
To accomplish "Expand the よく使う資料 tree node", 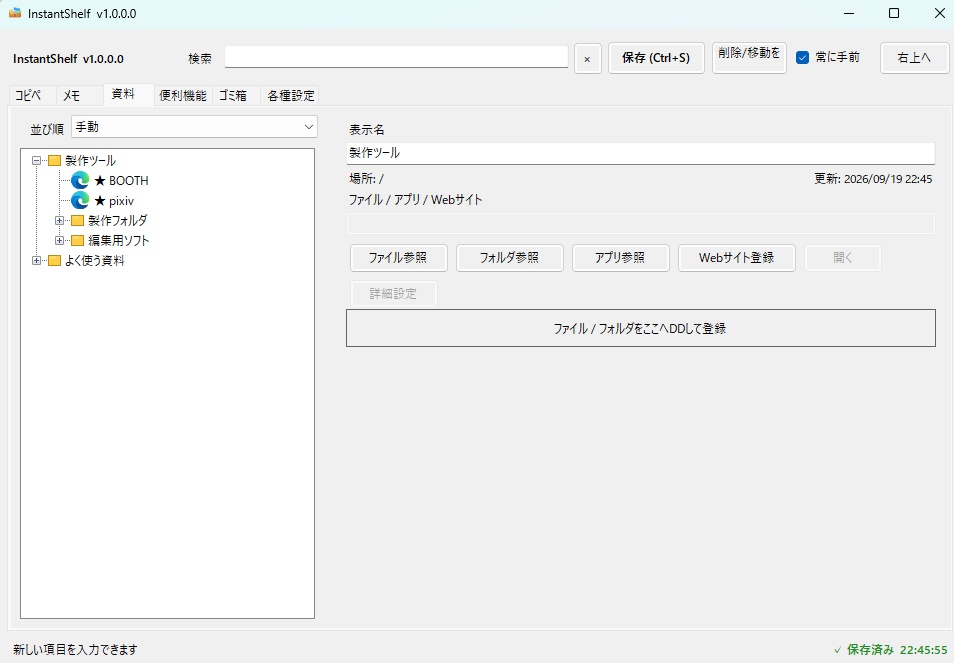I will pyautogui.click(x=37, y=260).
